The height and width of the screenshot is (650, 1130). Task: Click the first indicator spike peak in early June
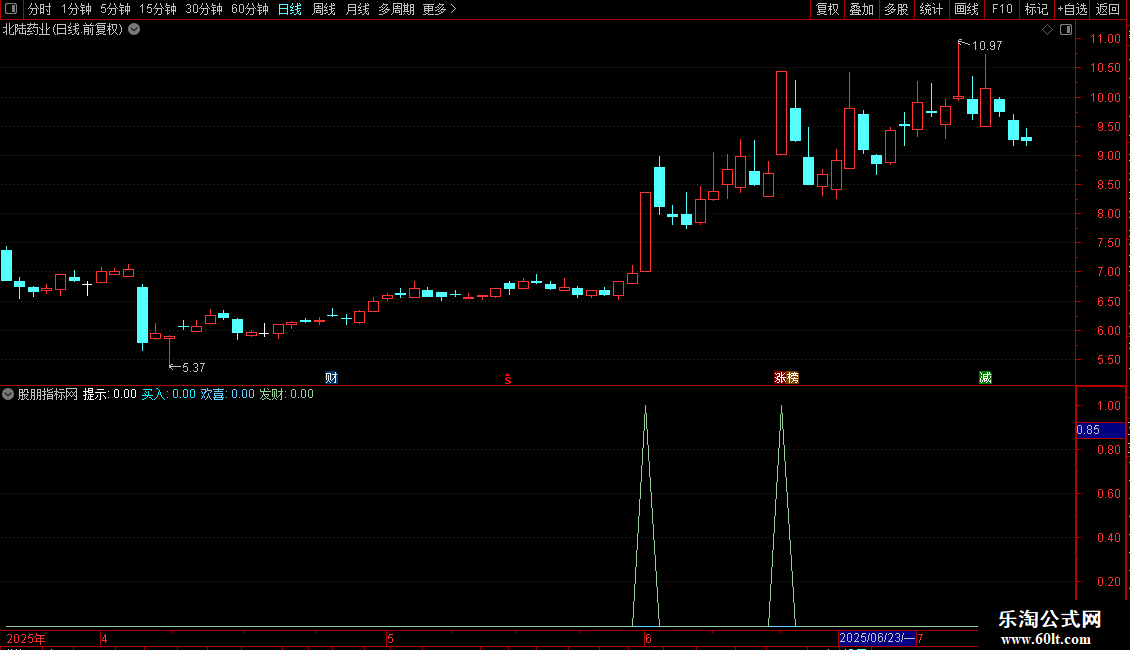(x=646, y=407)
